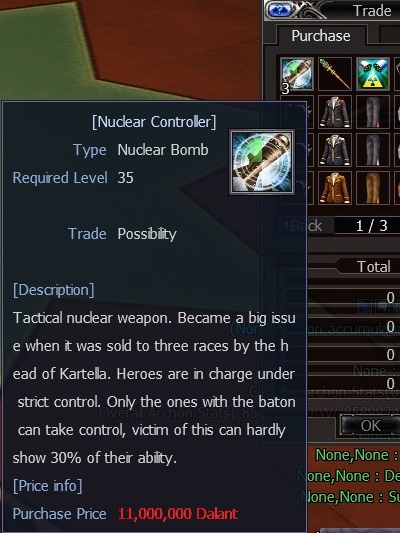This screenshot has width=400, height=533.
Task: Click the 0 amount field just above OK
Action: (353, 384)
